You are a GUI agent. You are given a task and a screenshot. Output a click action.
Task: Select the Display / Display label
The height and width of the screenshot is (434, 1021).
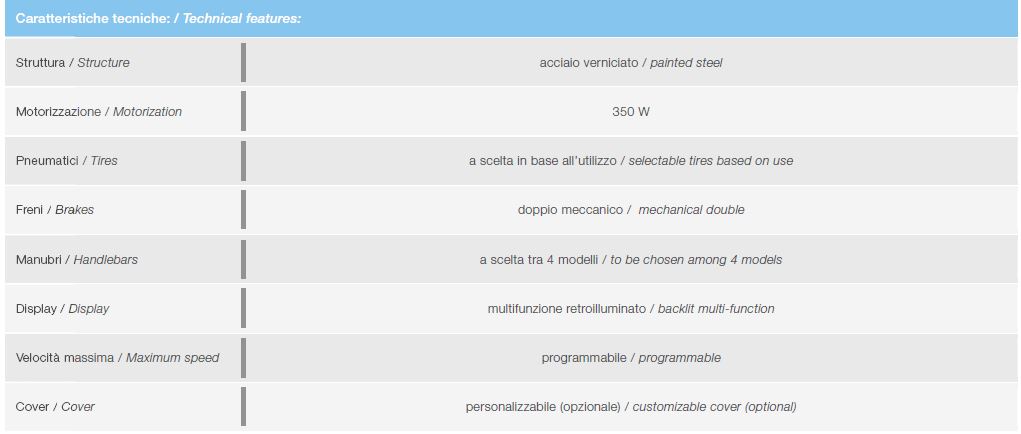(x=63, y=308)
